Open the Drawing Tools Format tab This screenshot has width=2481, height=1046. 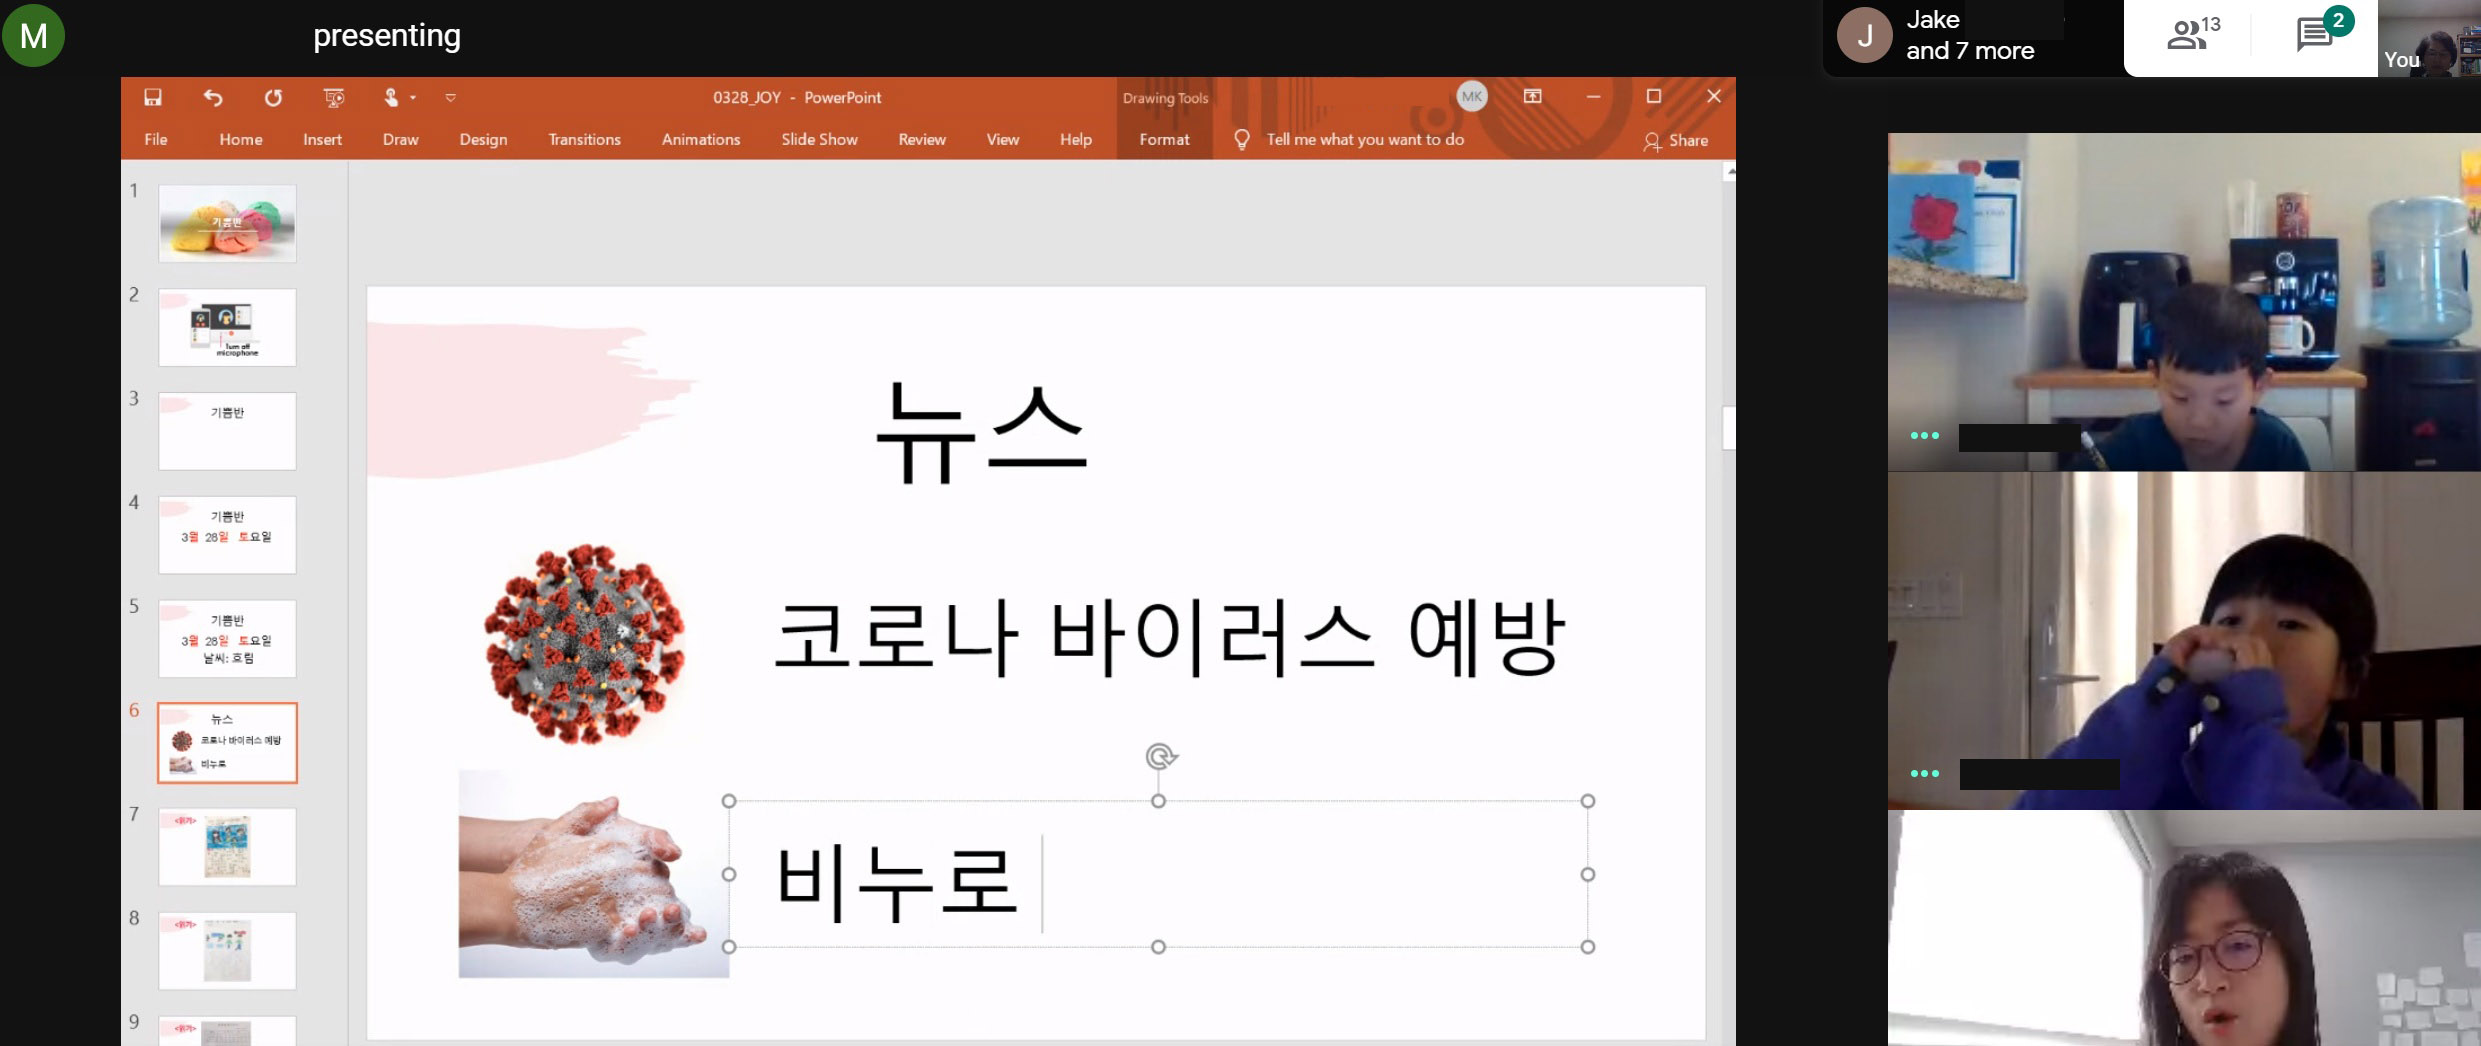click(1164, 140)
